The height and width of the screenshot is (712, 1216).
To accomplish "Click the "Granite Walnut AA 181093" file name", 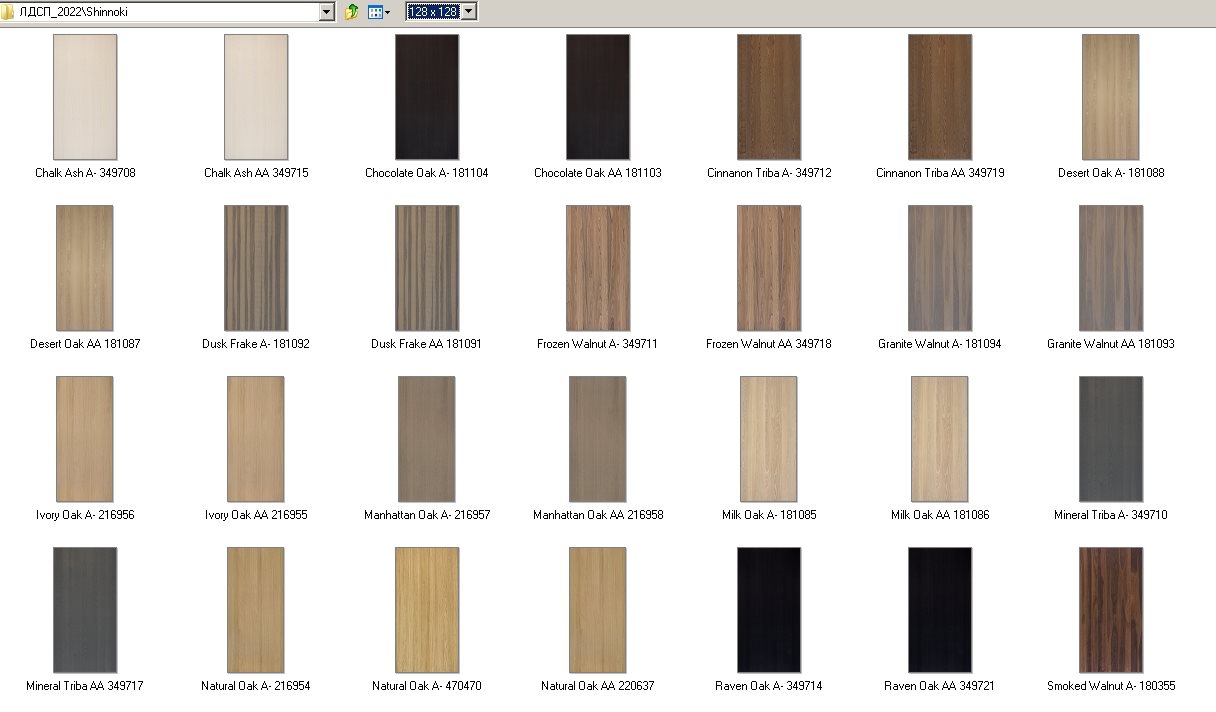I will [x=1111, y=344].
